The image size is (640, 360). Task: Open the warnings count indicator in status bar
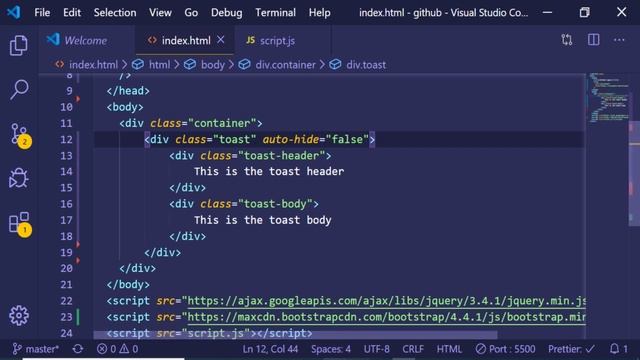[x=129, y=349]
